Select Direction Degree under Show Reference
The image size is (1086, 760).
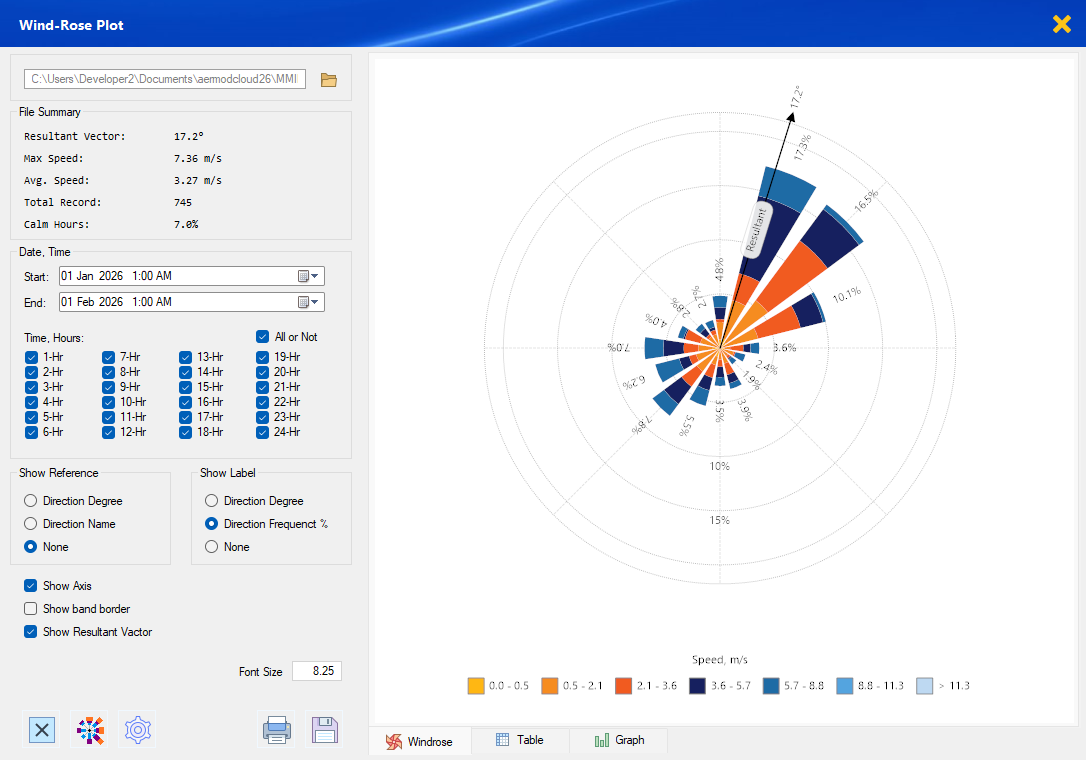[30, 501]
